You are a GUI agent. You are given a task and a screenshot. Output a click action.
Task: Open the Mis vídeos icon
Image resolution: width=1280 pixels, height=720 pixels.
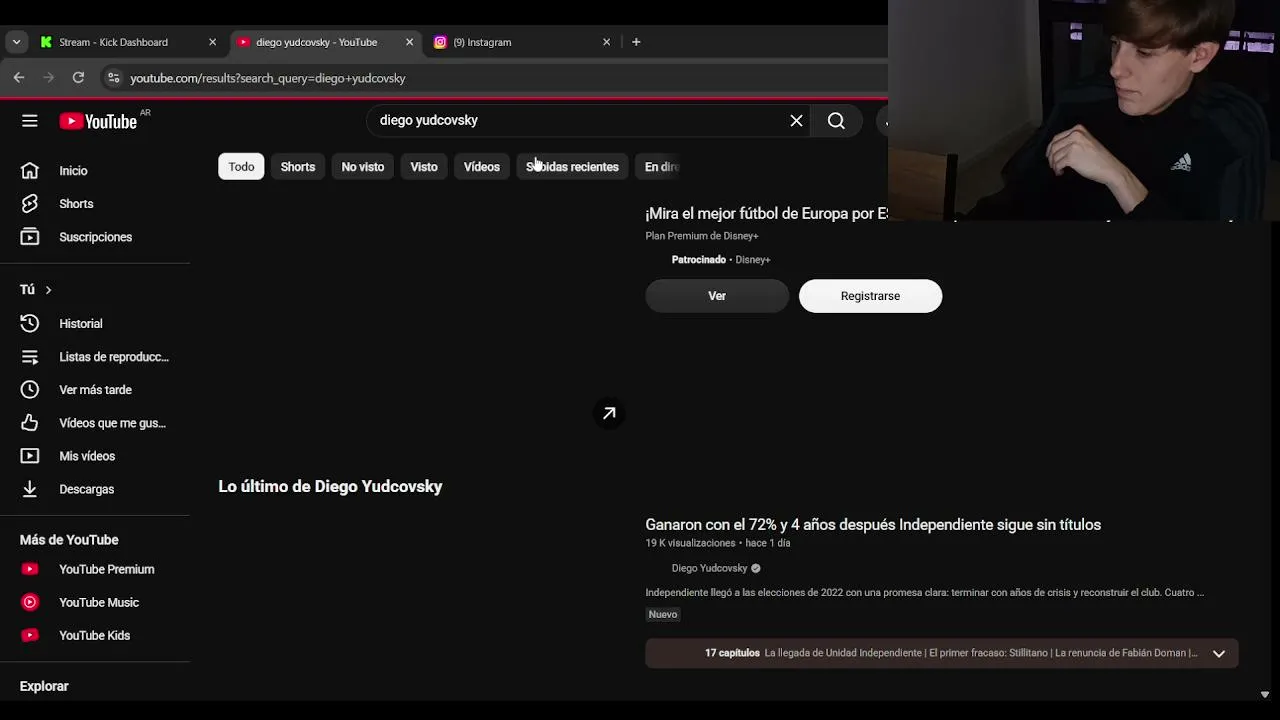(x=30, y=456)
